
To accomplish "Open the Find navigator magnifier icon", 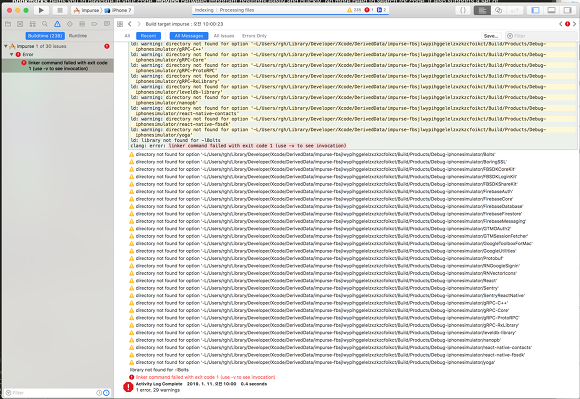I will coord(45,24).
